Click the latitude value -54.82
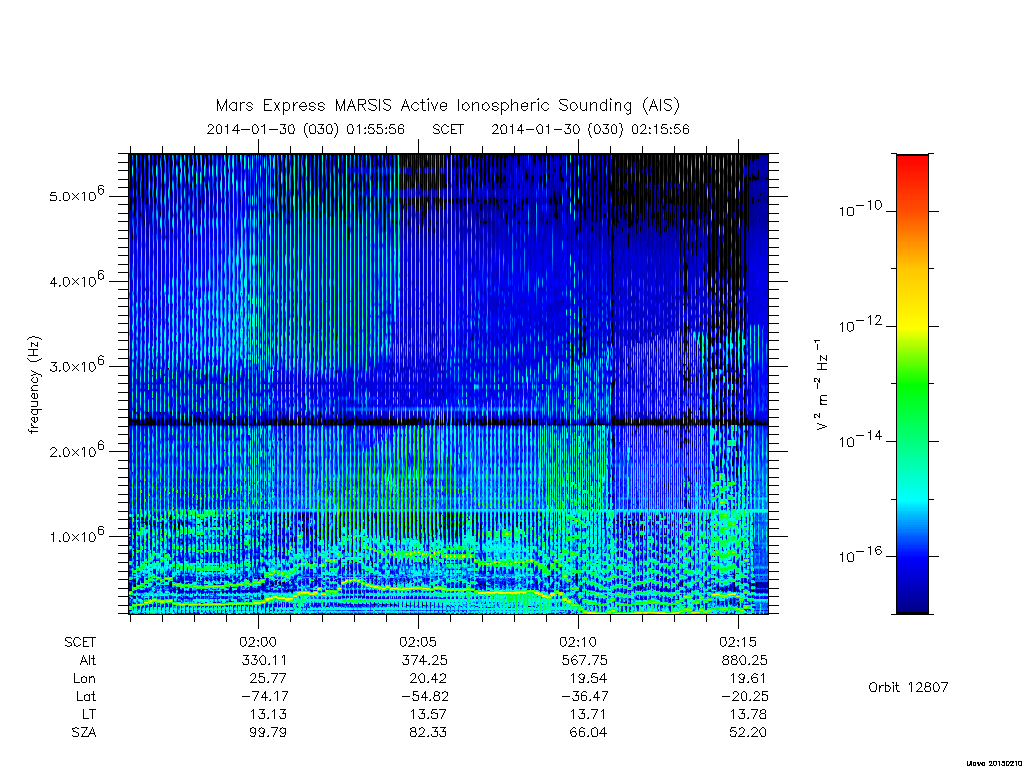The height and width of the screenshot is (768, 1024). coord(424,696)
